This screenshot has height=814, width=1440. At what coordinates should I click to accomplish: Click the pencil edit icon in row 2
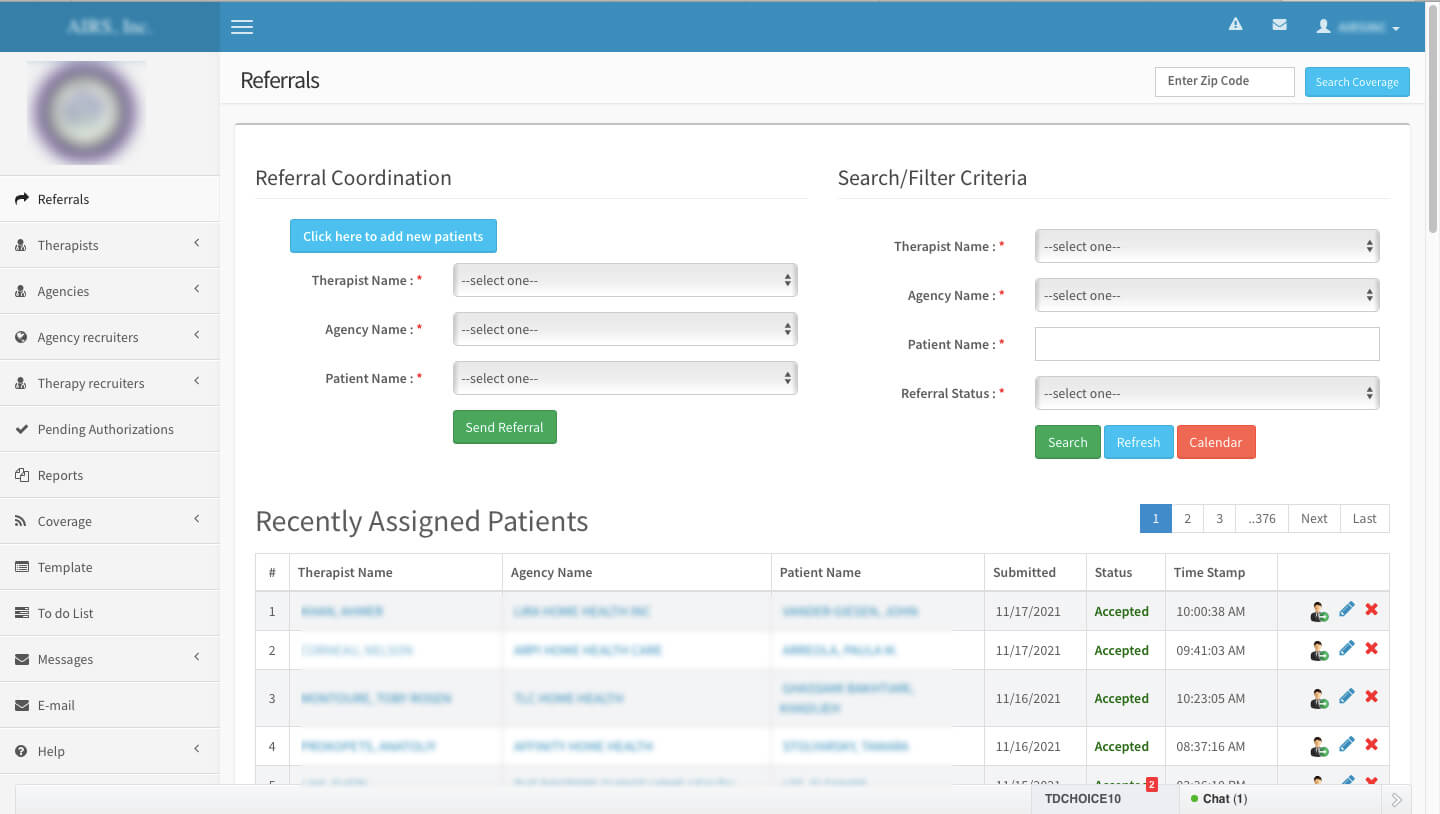(x=1346, y=649)
